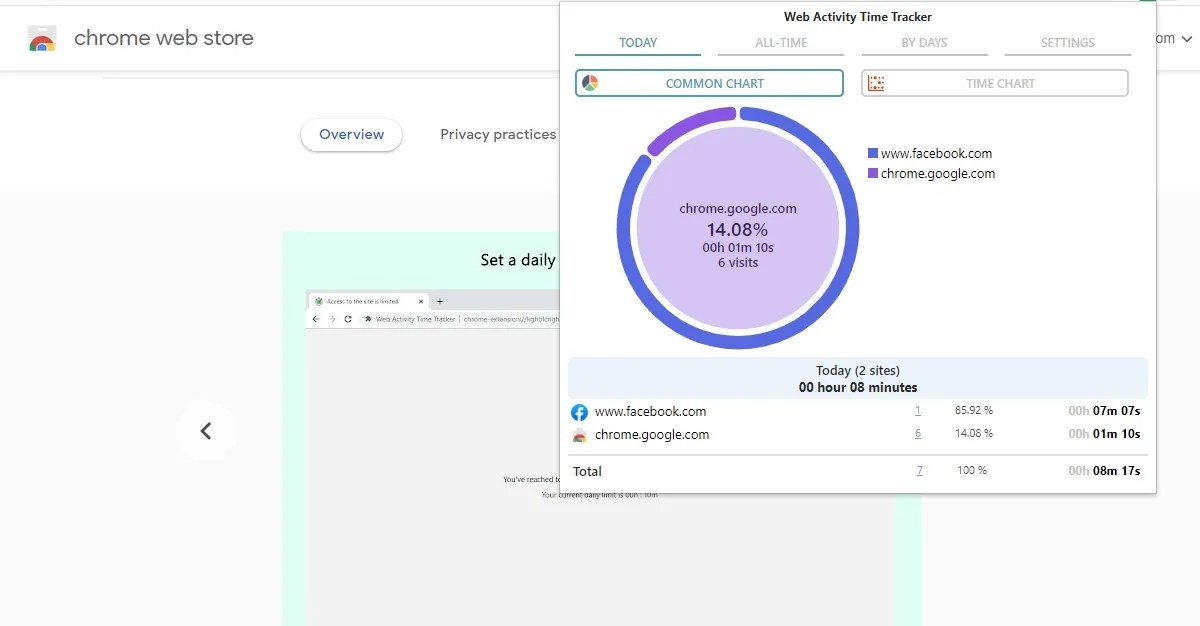The height and width of the screenshot is (626, 1200).
Task: Click the blue square marker for www.facebook.com
Action: (x=874, y=152)
